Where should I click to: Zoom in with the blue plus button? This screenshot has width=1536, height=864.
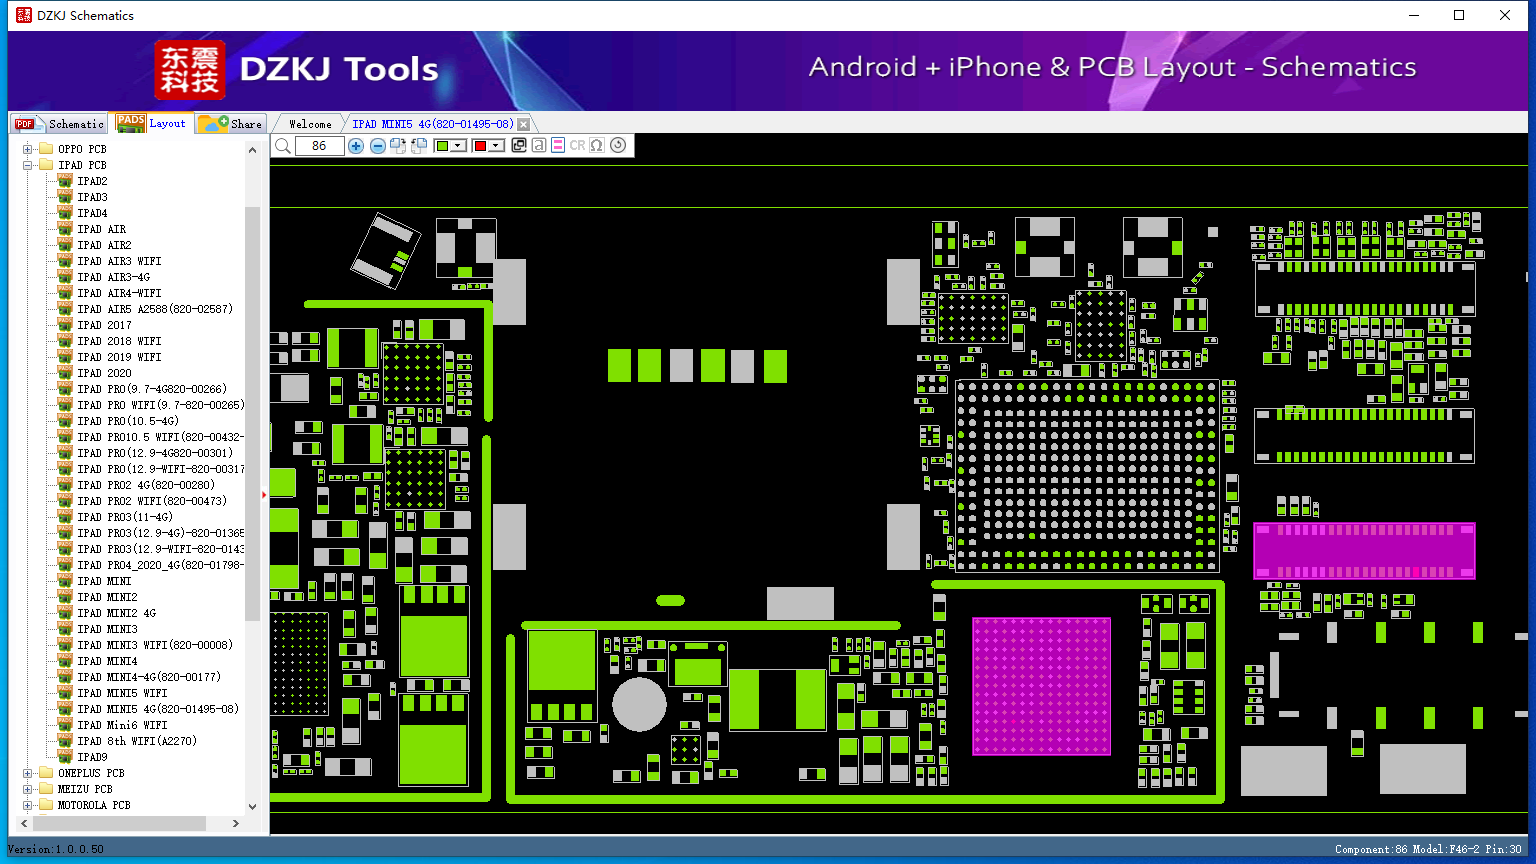click(x=356, y=146)
